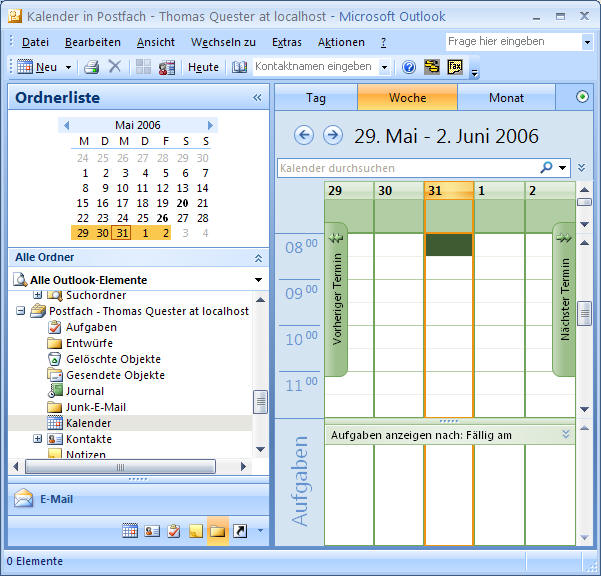Open the Journal folder
Image resolution: width=601 pixels, height=576 pixels.
[85, 391]
